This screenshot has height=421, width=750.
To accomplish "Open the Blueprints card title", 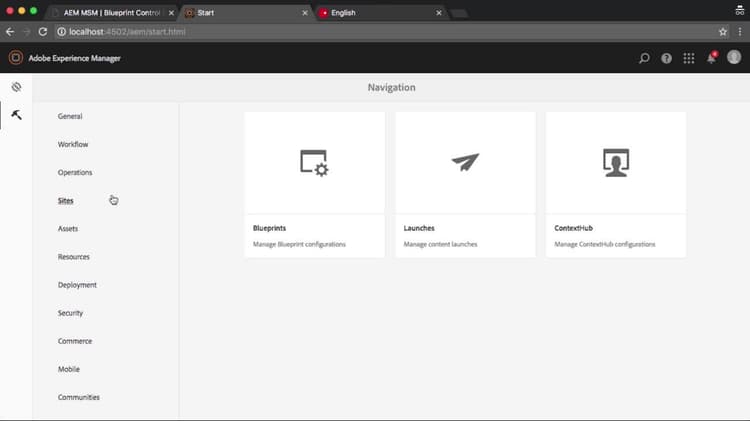I will (269, 228).
